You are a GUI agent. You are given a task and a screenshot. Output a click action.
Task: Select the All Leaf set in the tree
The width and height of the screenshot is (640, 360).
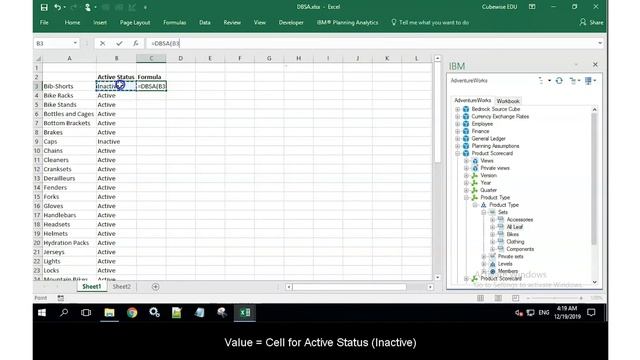pos(515,227)
